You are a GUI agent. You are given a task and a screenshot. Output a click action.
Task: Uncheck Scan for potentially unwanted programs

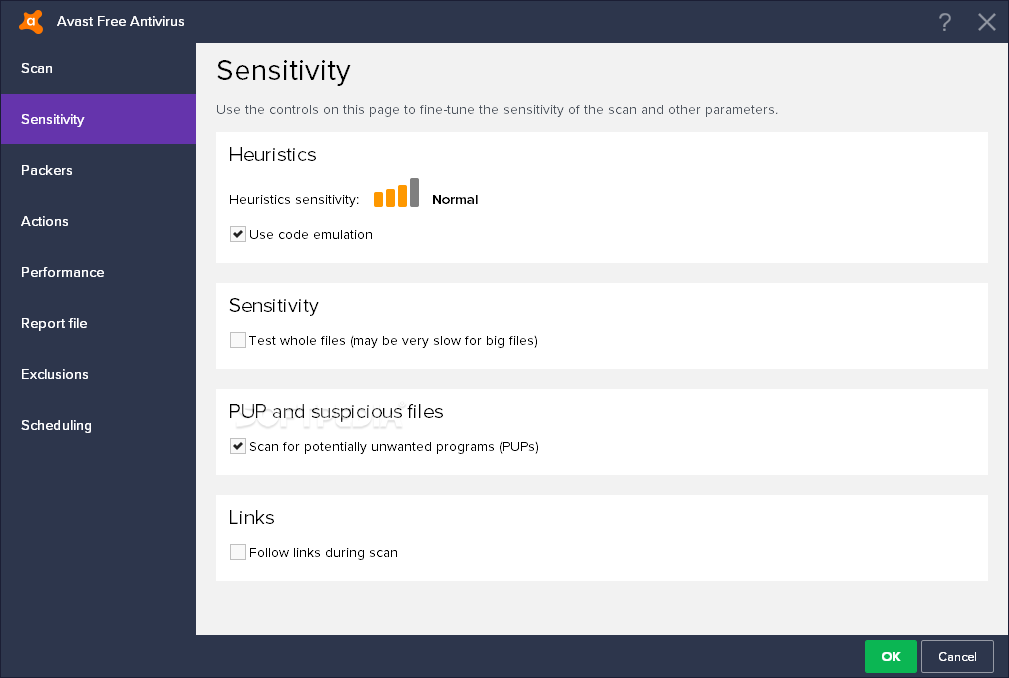(237, 446)
